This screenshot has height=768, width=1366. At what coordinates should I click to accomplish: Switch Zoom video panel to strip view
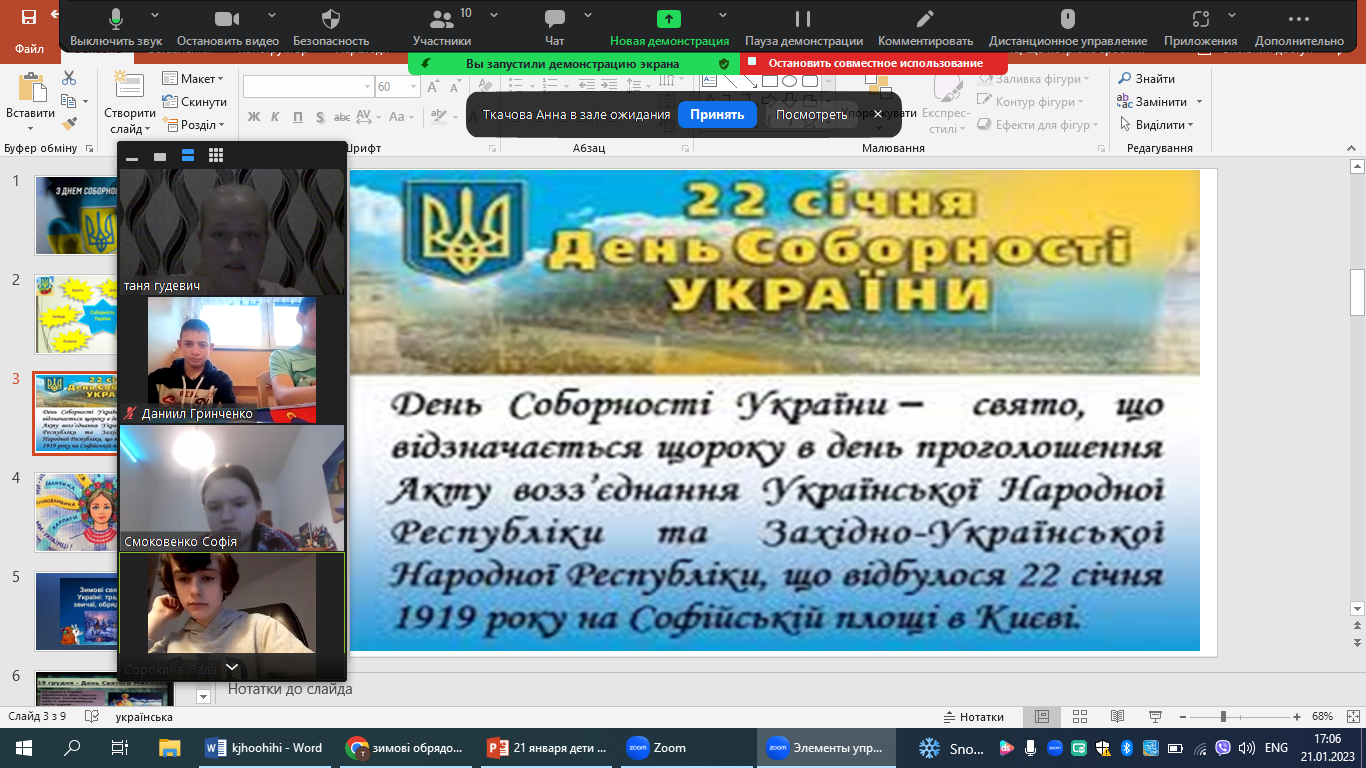point(188,156)
